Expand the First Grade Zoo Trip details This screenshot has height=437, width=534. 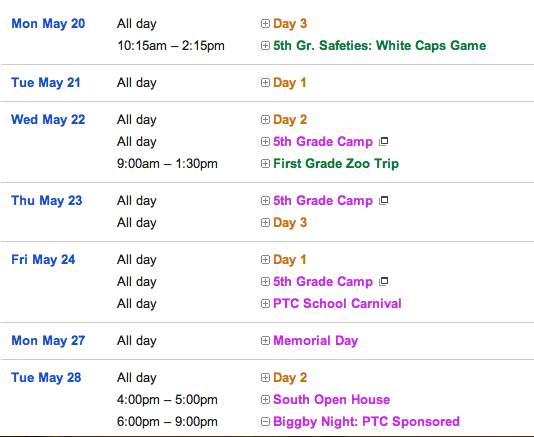click(x=265, y=163)
